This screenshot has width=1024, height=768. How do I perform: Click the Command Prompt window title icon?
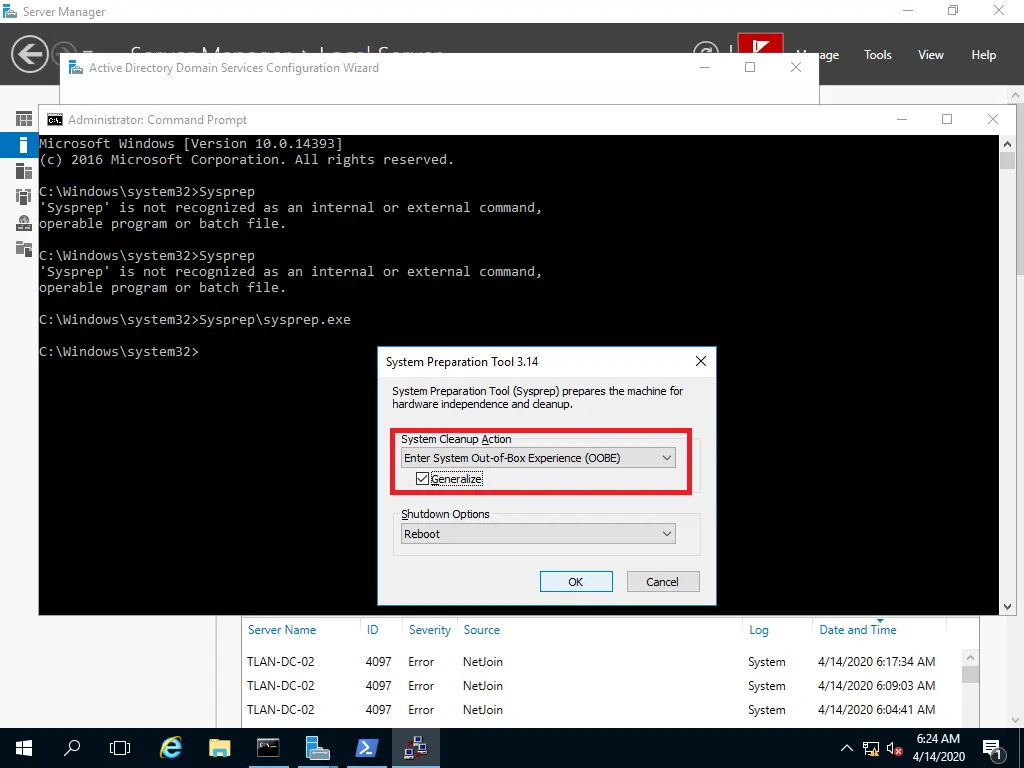click(x=55, y=120)
